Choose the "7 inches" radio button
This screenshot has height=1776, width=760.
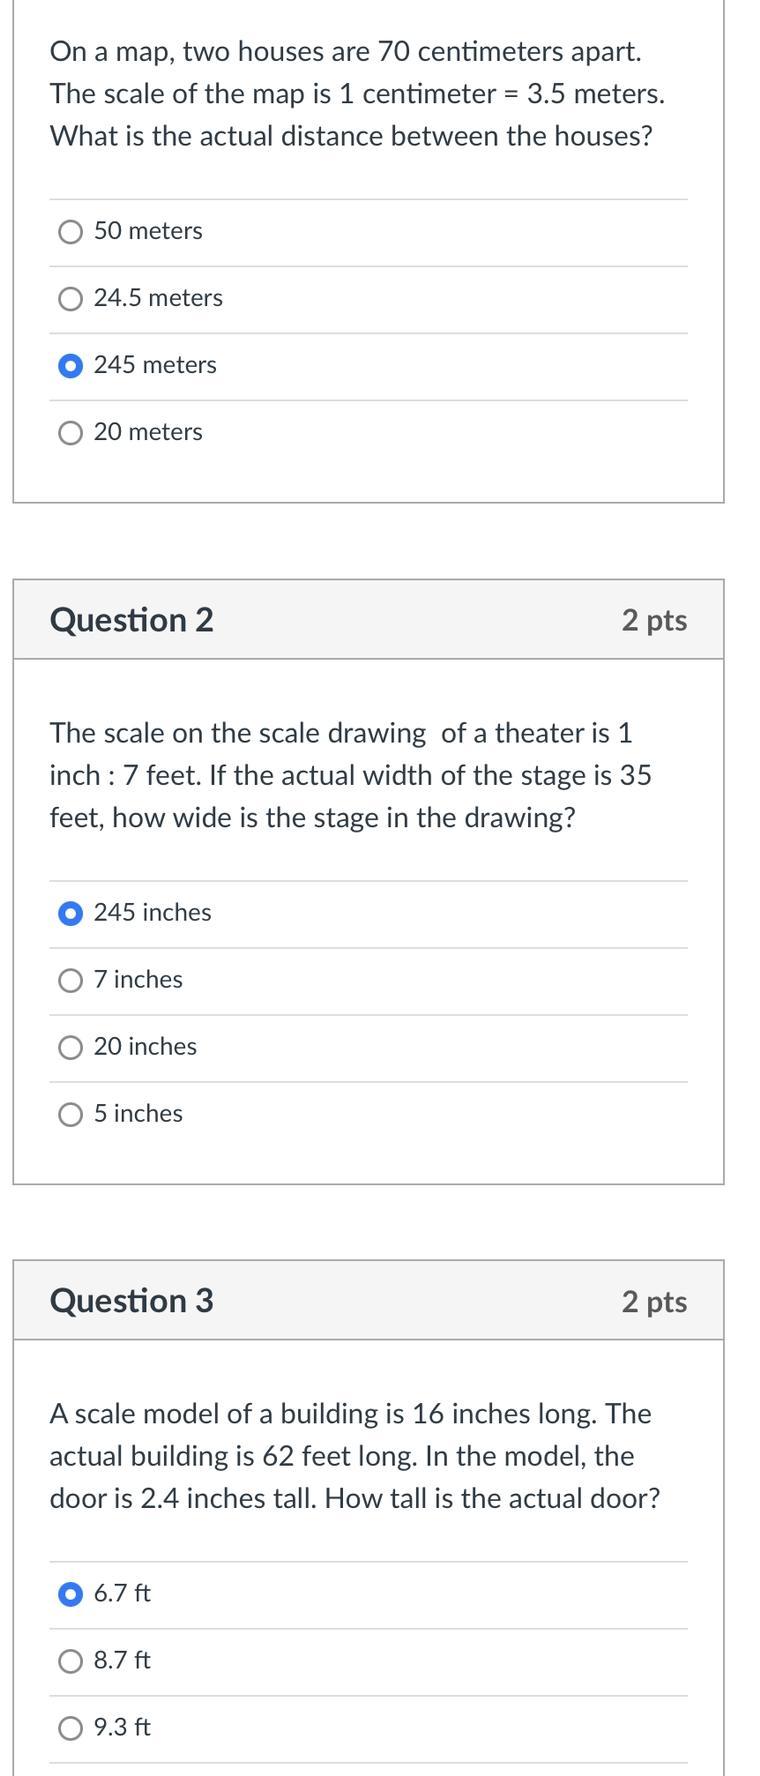pyautogui.click(x=70, y=980)
